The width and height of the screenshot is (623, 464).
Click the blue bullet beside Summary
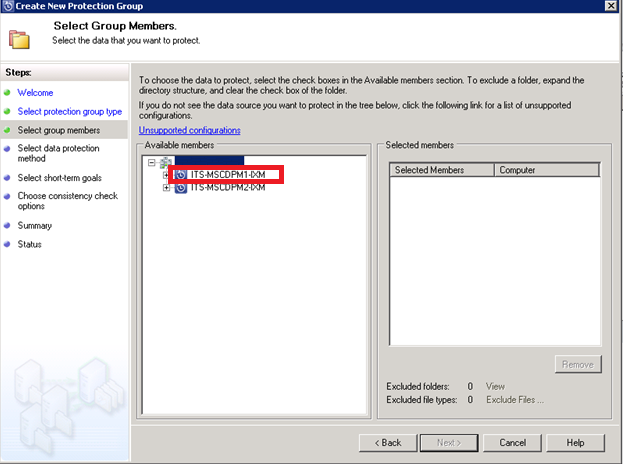(7, 226)
